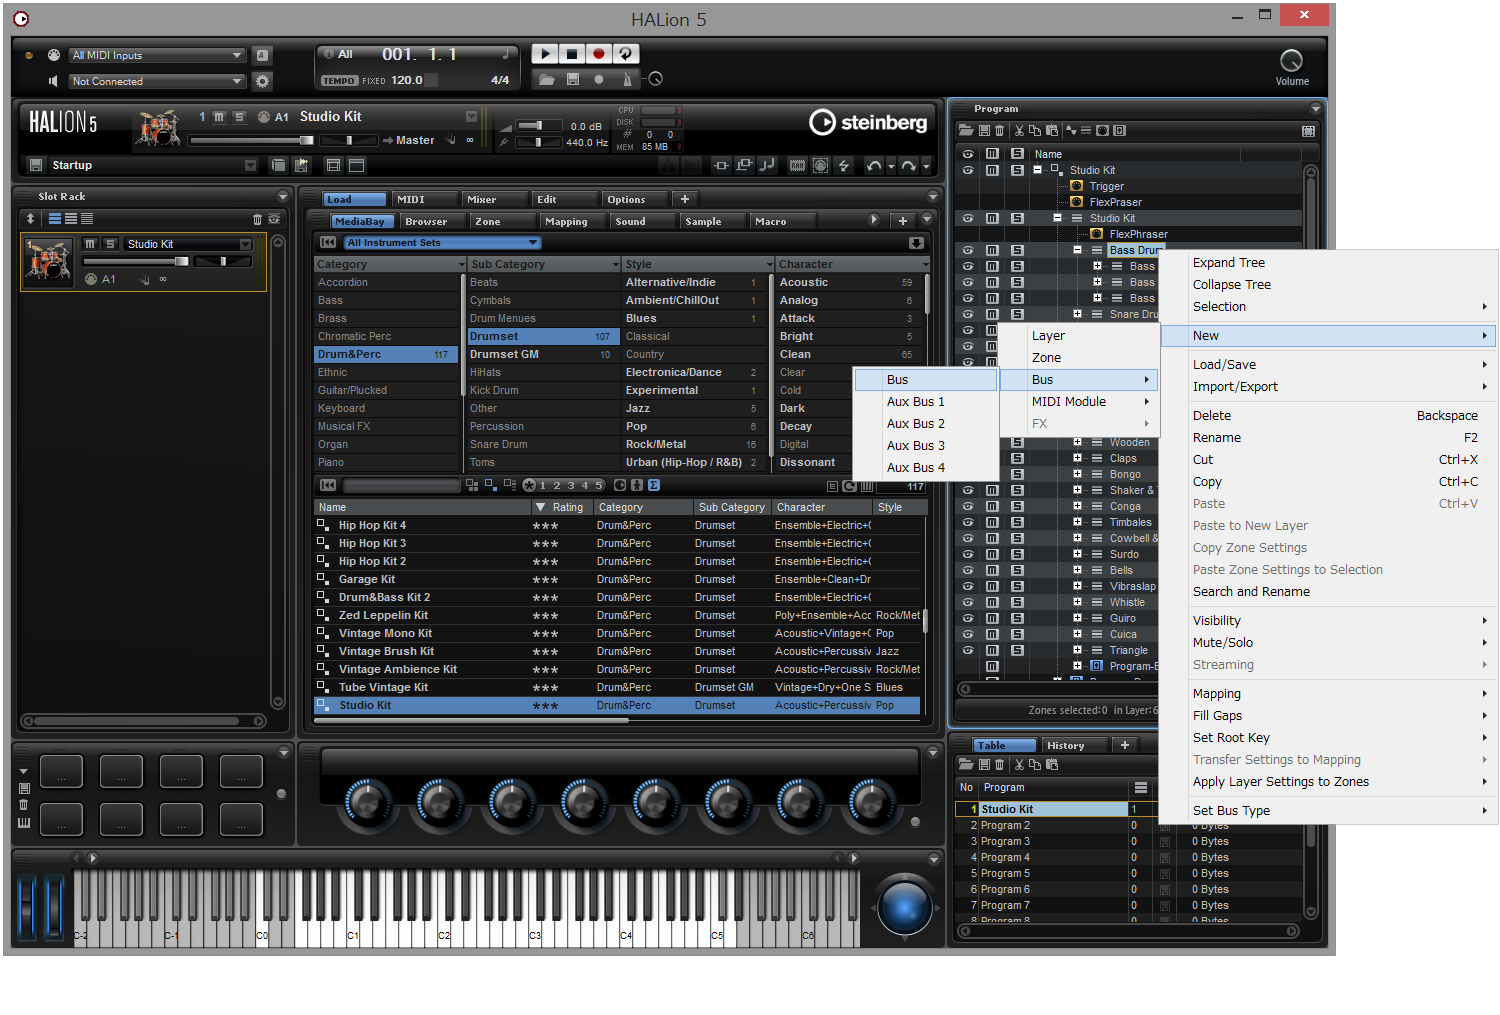The width and height of the screenshot is (1500, 1015).
Task: Click the Steinberg logo
Action: (868, 122)
